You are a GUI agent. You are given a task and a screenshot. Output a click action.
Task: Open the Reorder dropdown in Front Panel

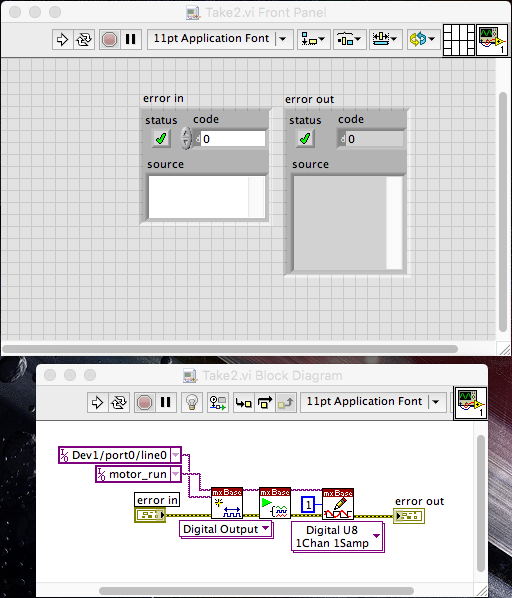423,39
